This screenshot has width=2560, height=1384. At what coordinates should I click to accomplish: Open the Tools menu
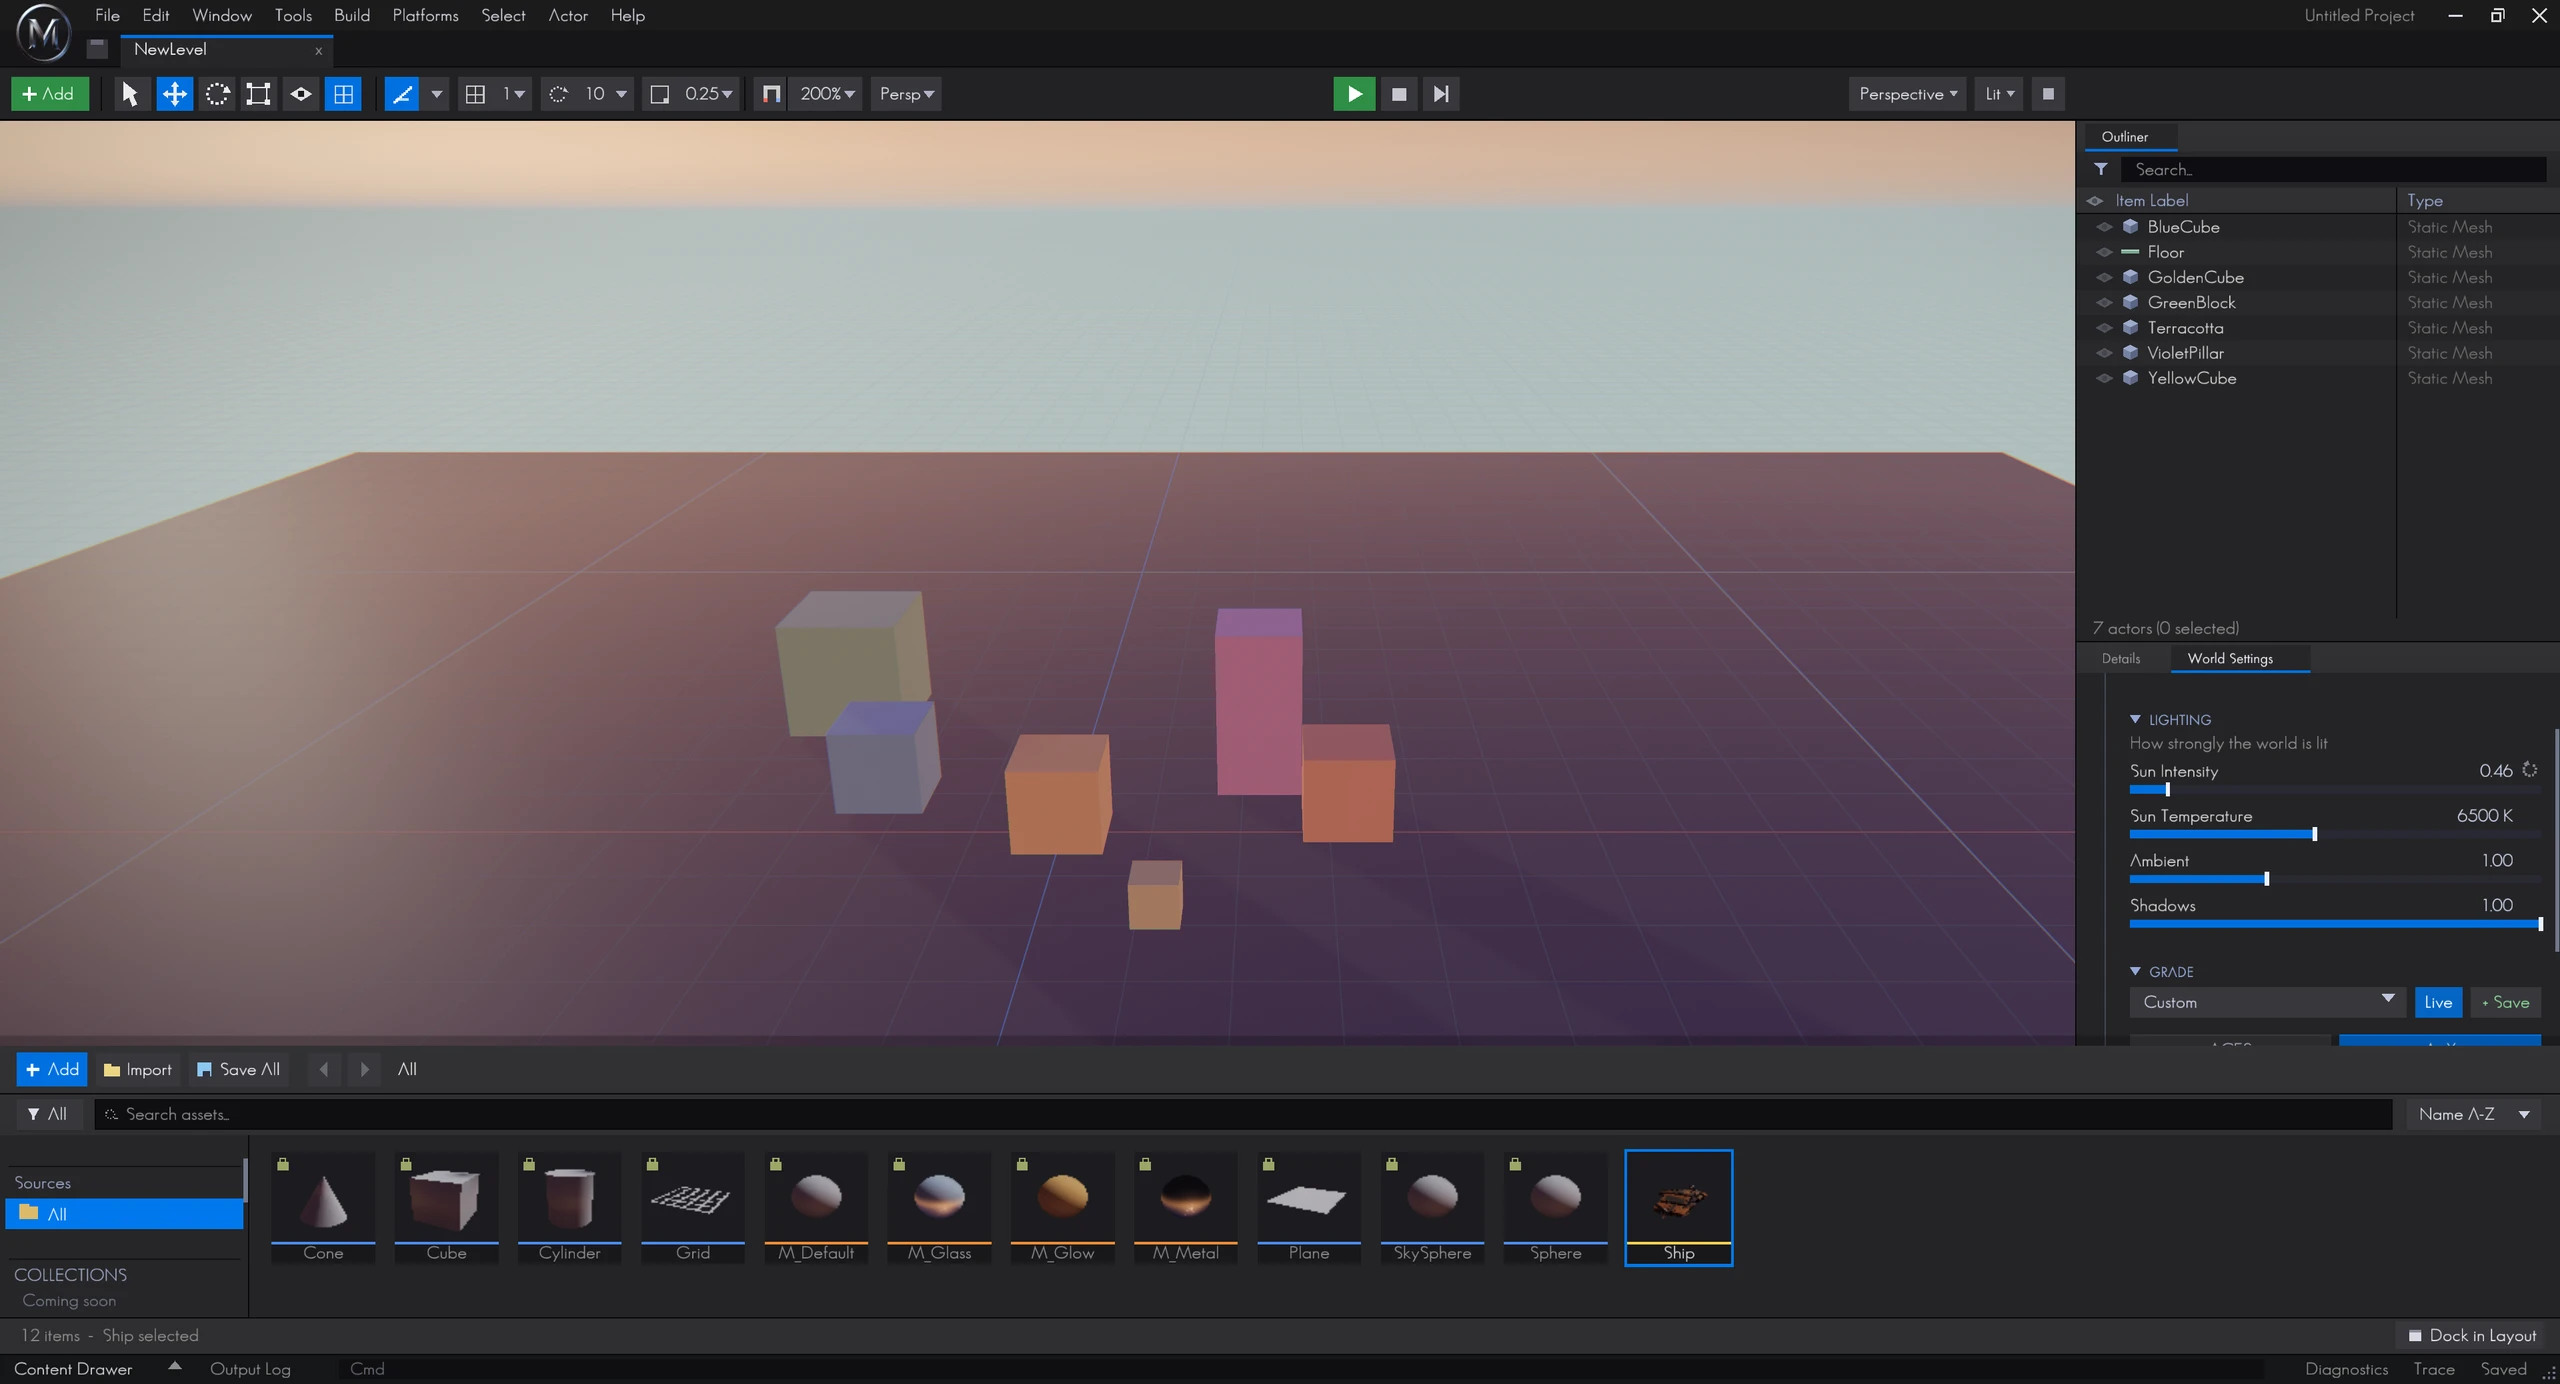[x=293, y=15]
